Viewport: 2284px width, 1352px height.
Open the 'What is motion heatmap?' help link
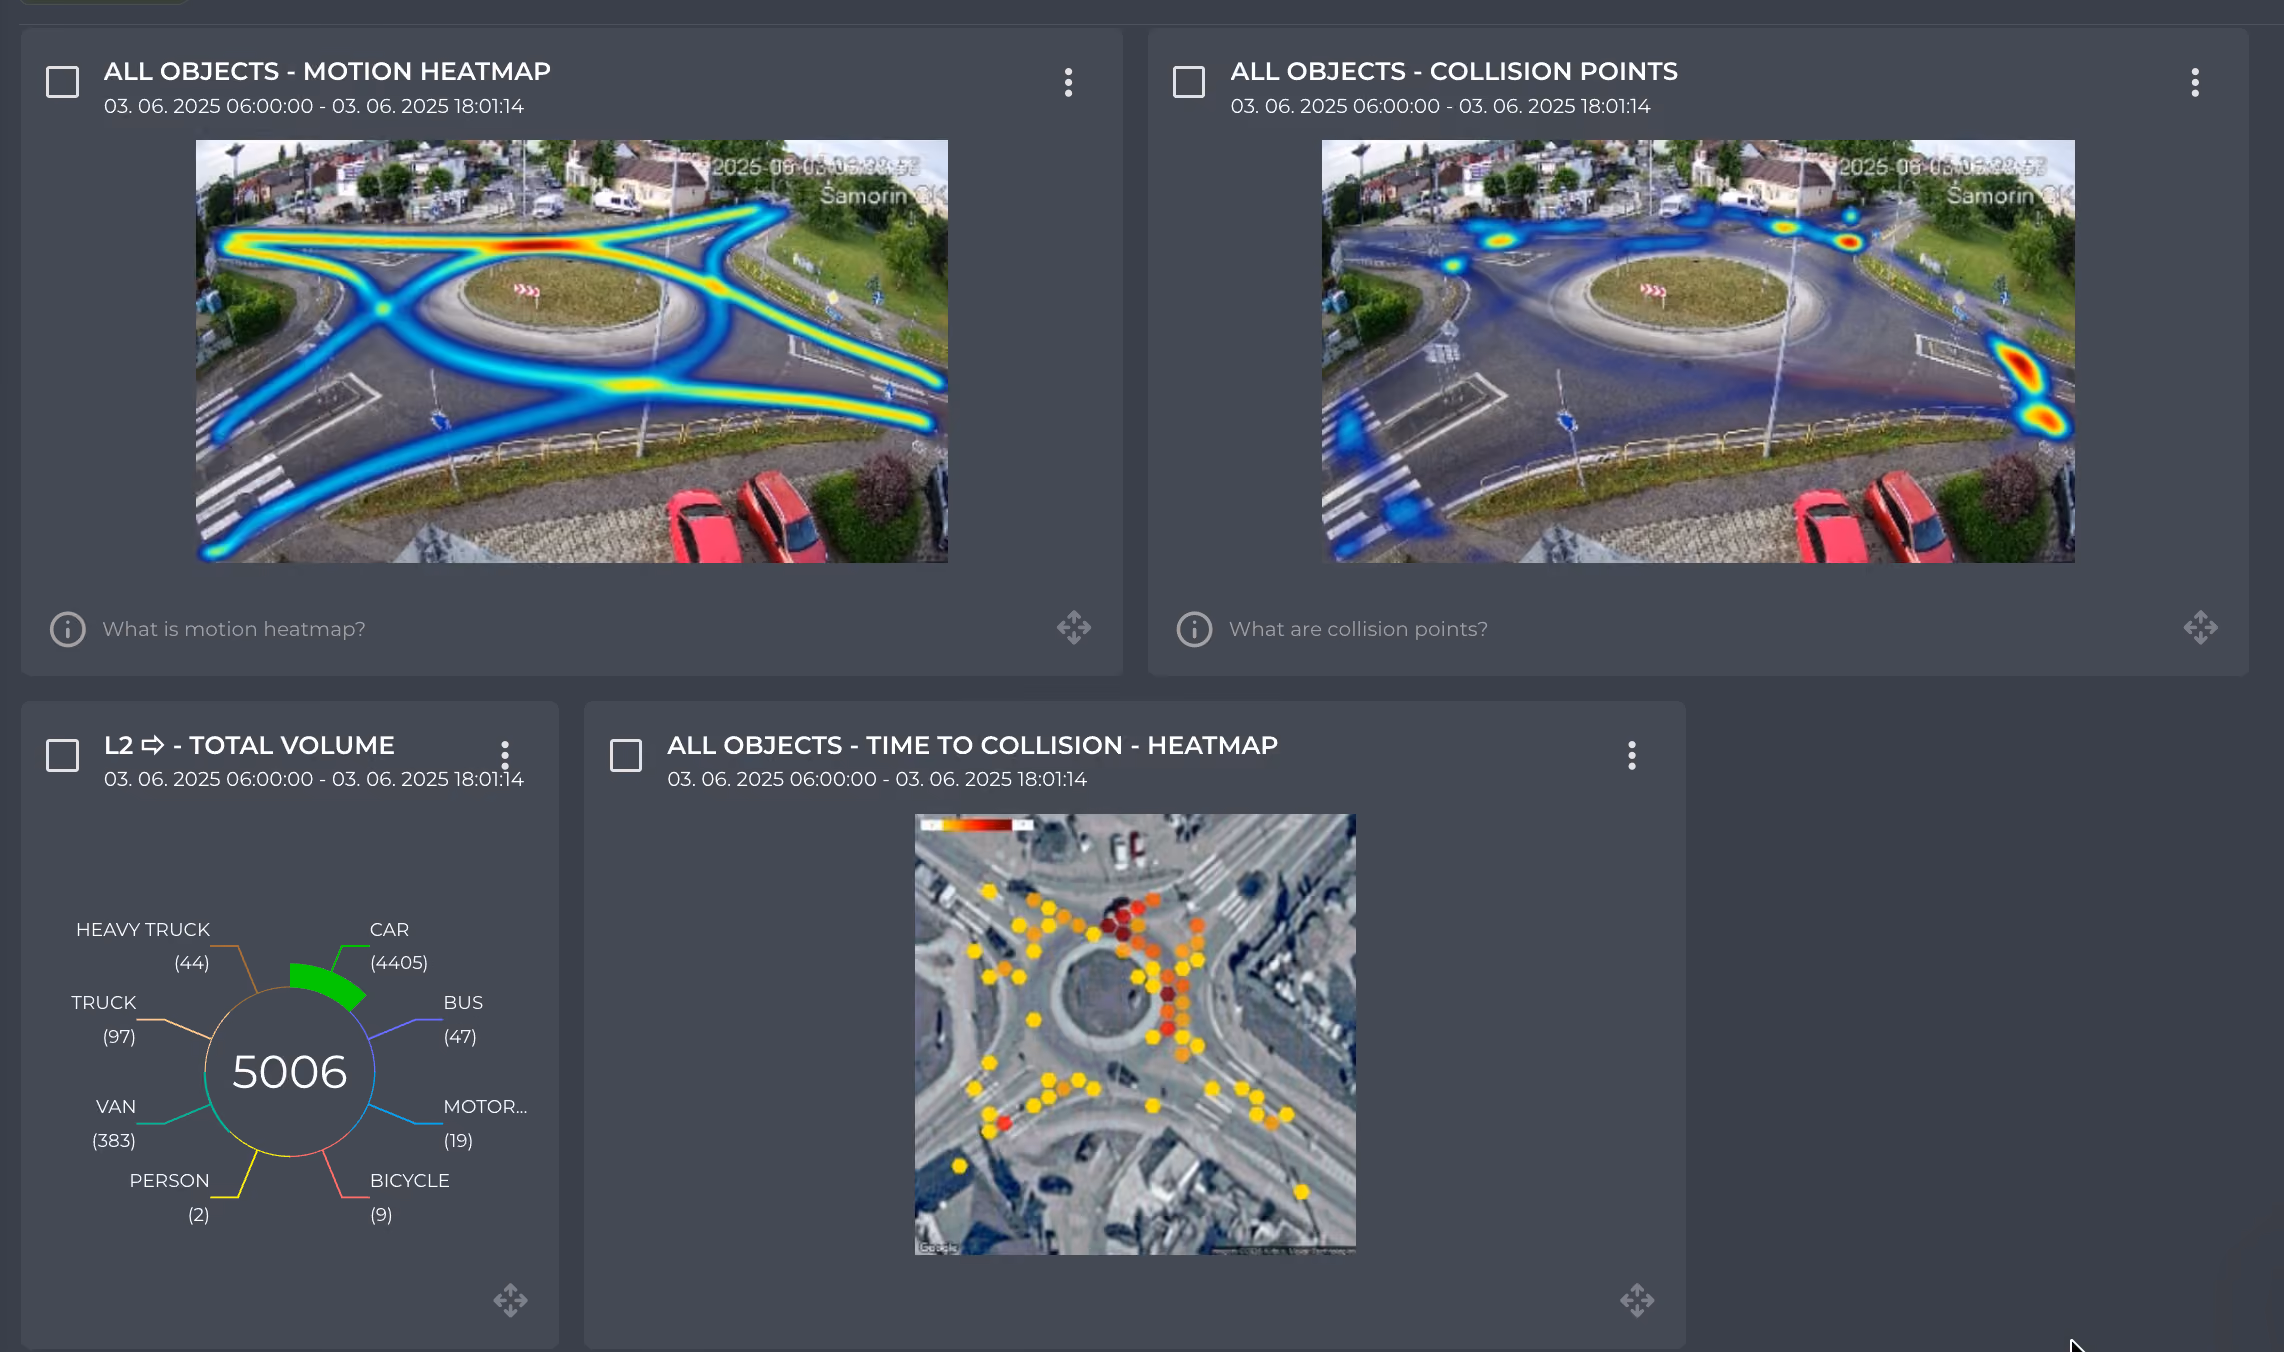point(234,629)
